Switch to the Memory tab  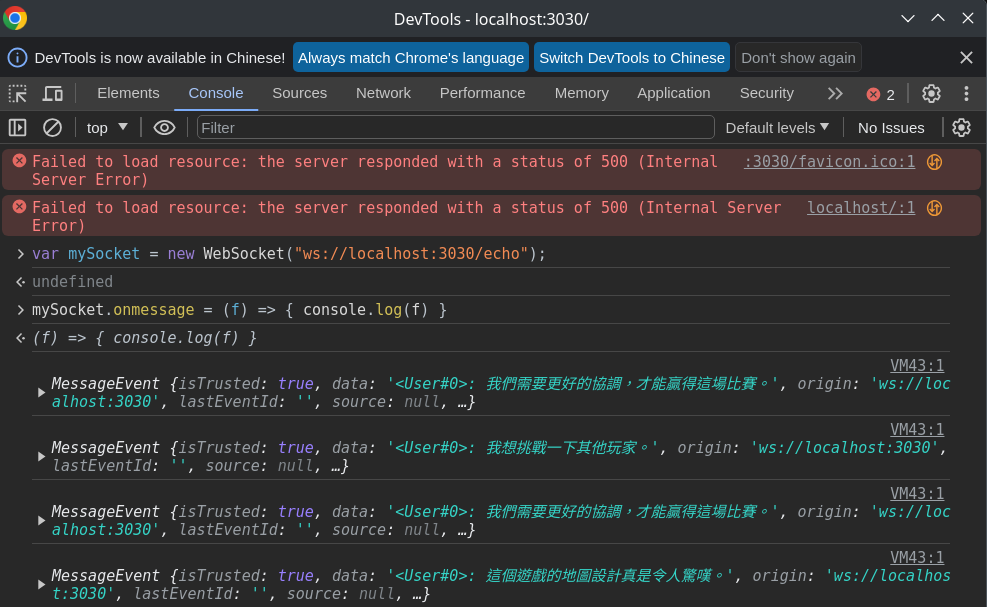582,93
